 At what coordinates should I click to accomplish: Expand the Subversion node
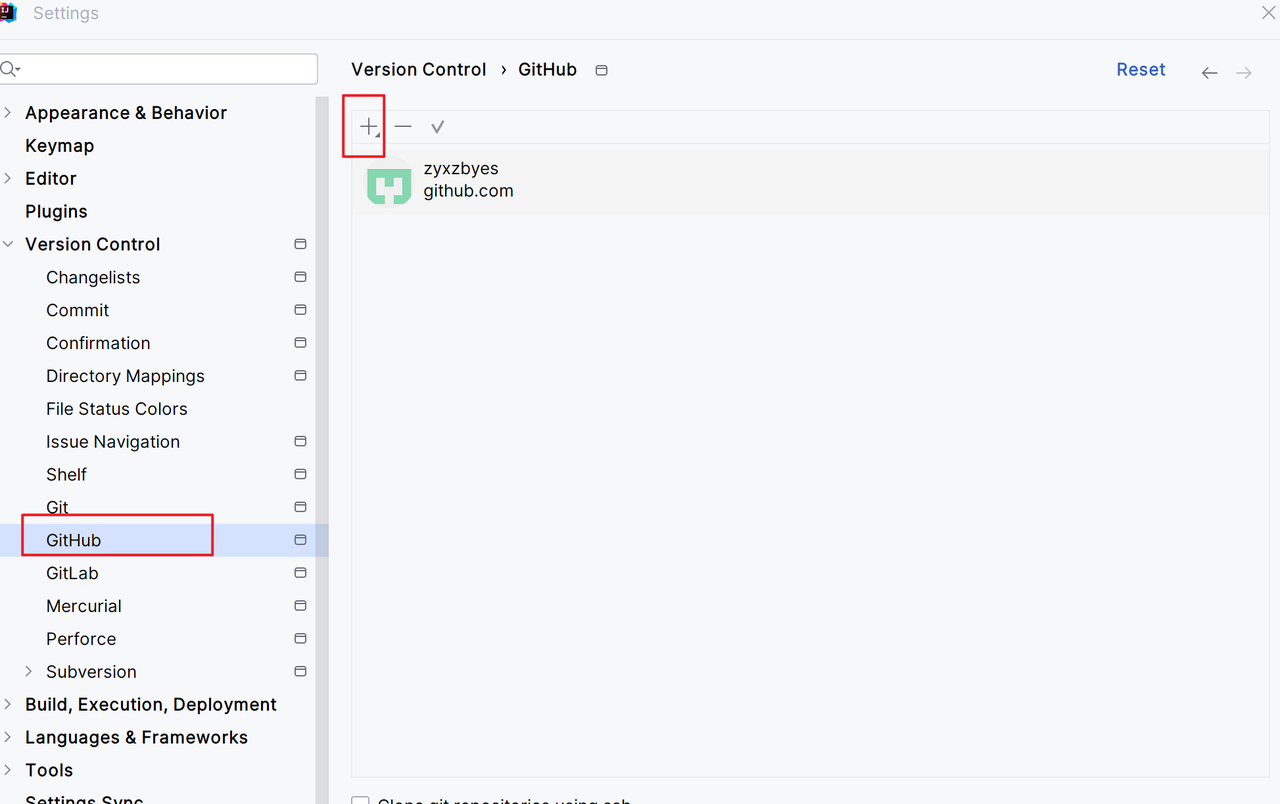point(28,672)
